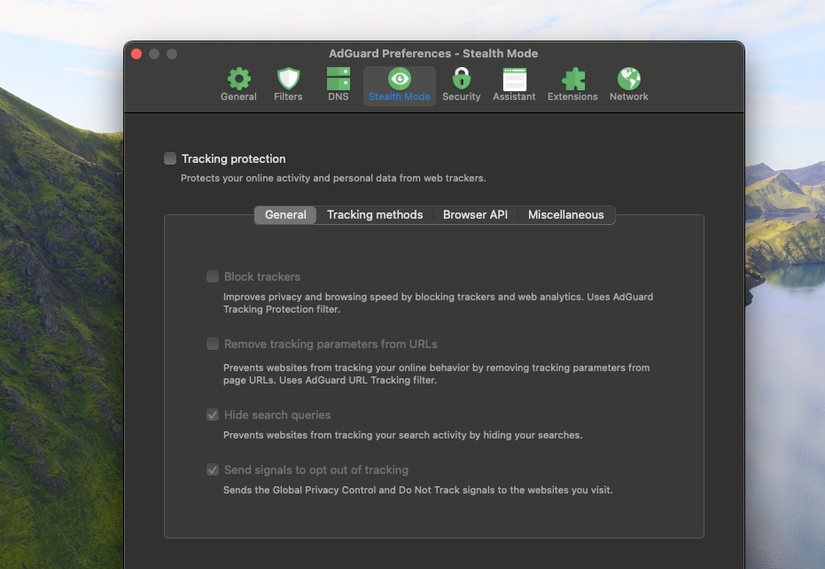Toggle Remove tracking parameters from URLs checkbox
The width and height of the screenshot is (825, 569).
213,344
